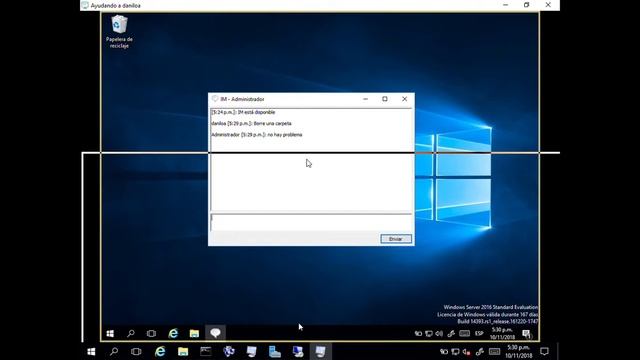The width and height of the screenshot is (640, 360).
Task: Select the active Remote Assistance taskbar button
Action: pyautogui.click(x=320, y=351)
